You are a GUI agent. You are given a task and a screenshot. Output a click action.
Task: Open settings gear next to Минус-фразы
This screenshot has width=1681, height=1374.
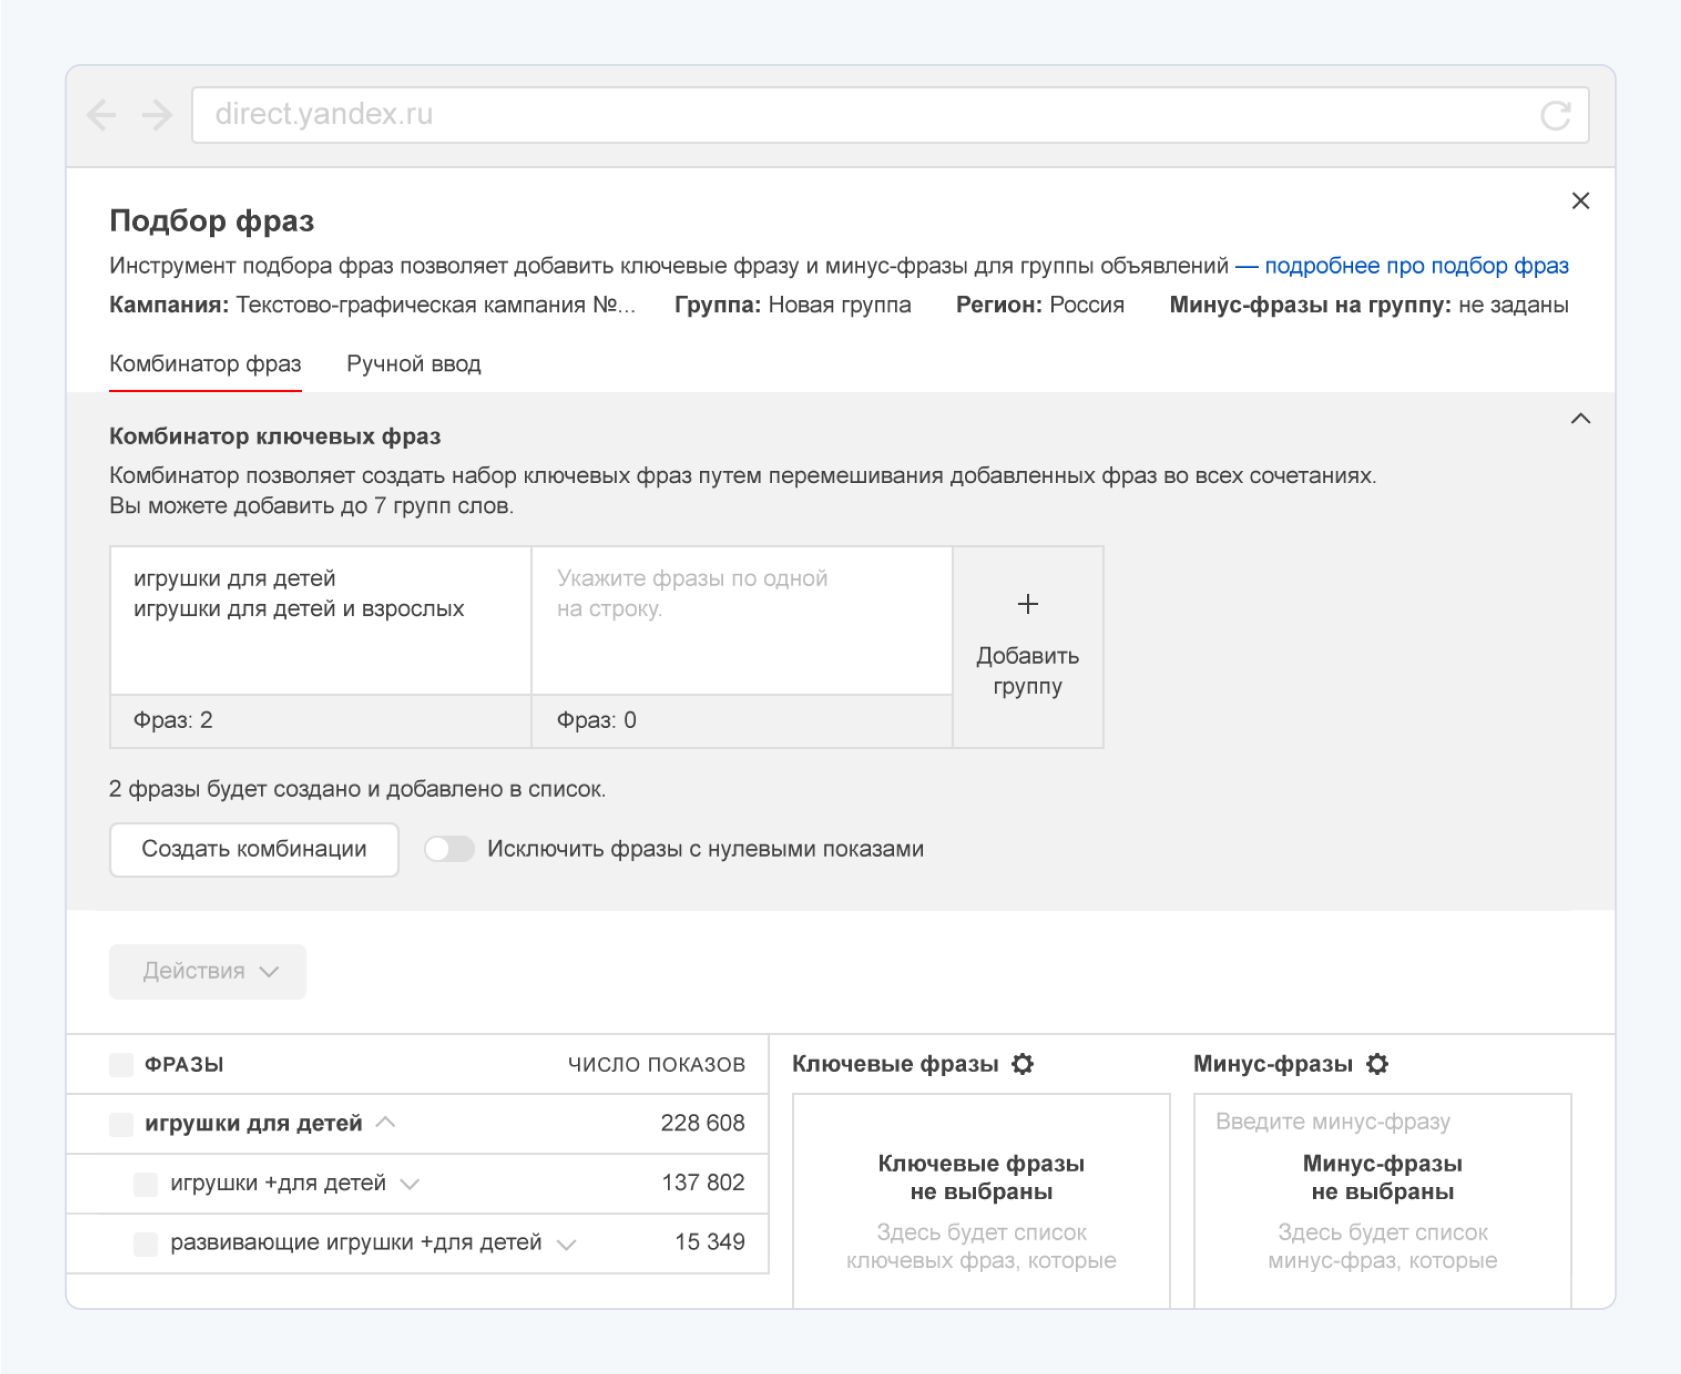(1377, 1064)
